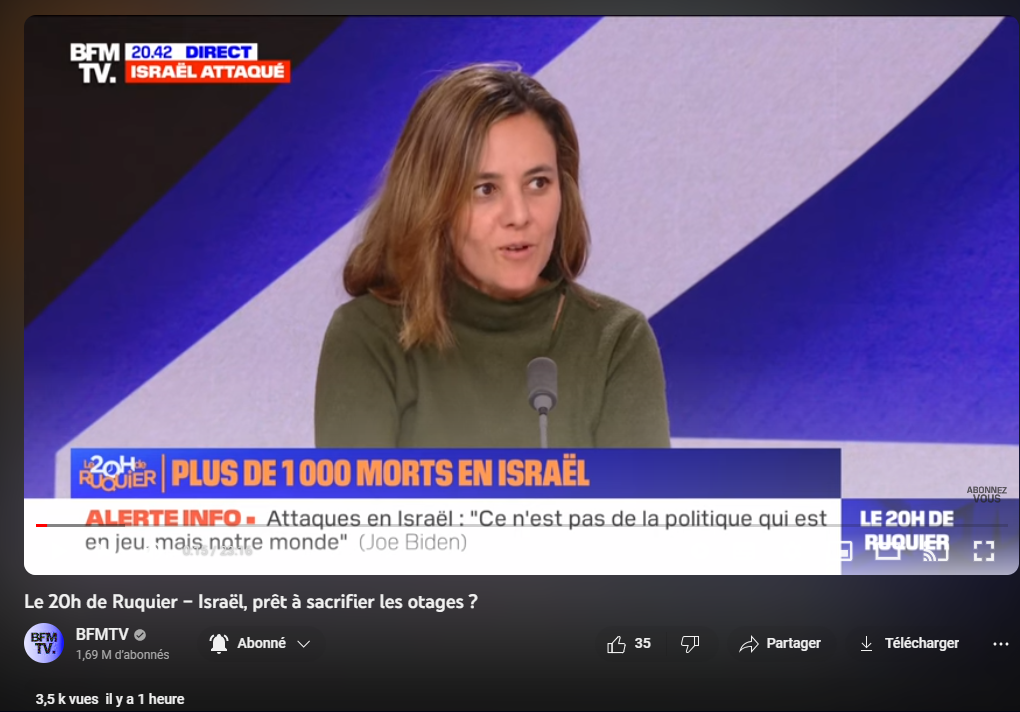The image size is (1020, 712).
Task: Click the verified badge next to BFMTV
Action: pos(140,635)
